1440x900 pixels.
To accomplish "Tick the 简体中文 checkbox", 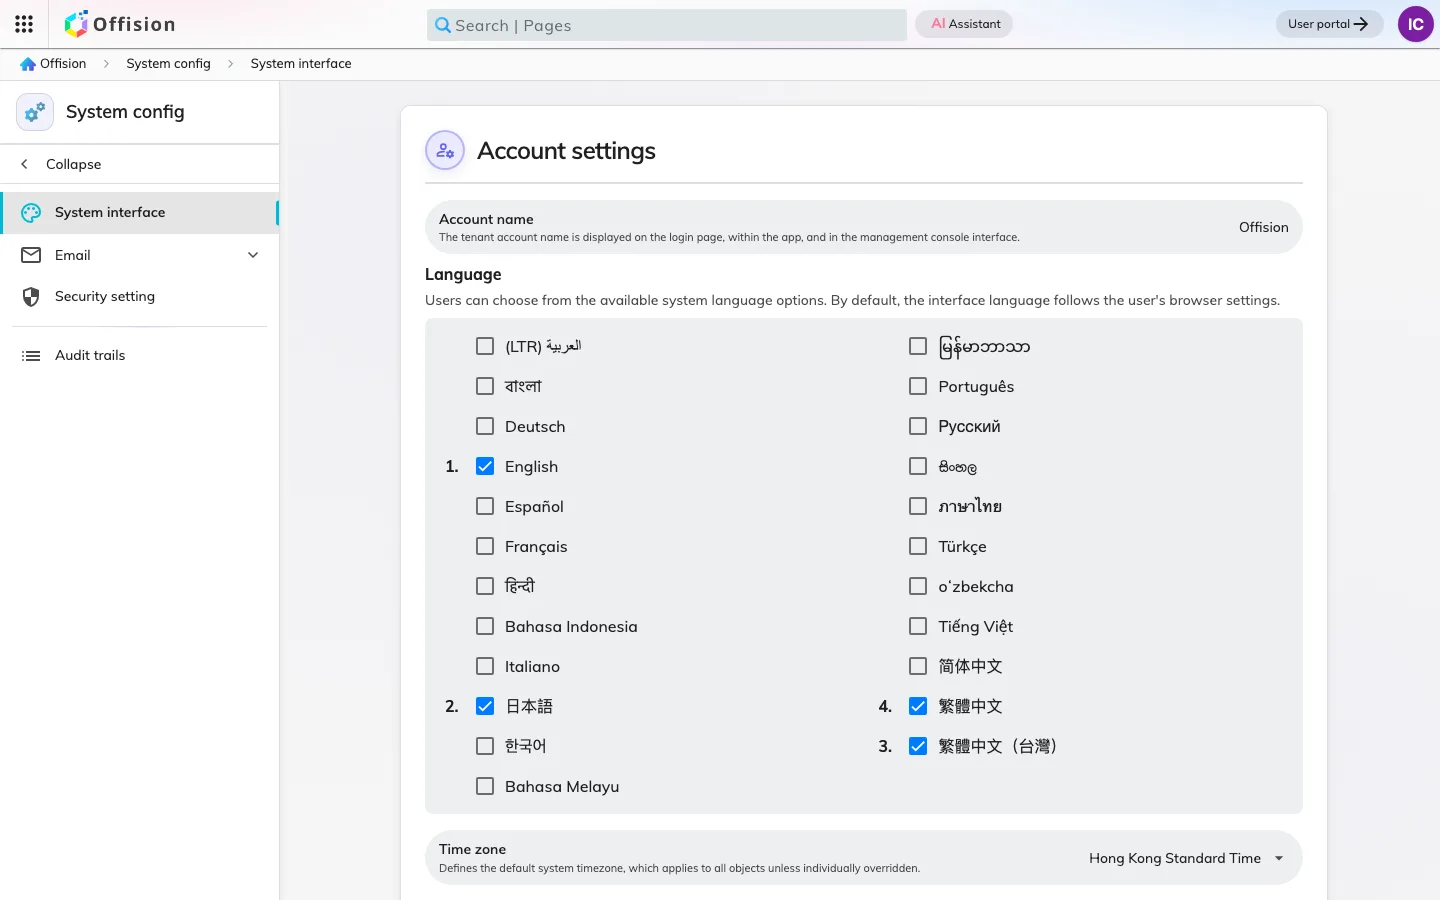I will [918, 666].
